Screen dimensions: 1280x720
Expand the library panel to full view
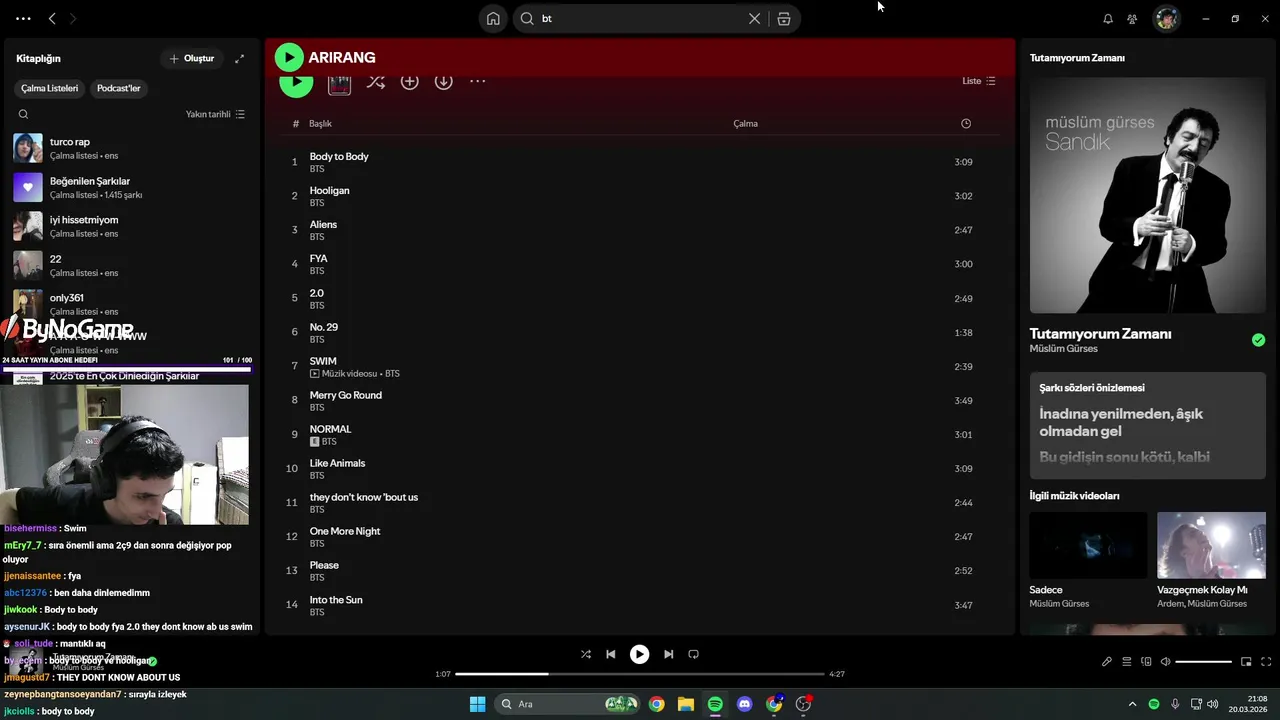pyautogui.click(x=239, y=58)
